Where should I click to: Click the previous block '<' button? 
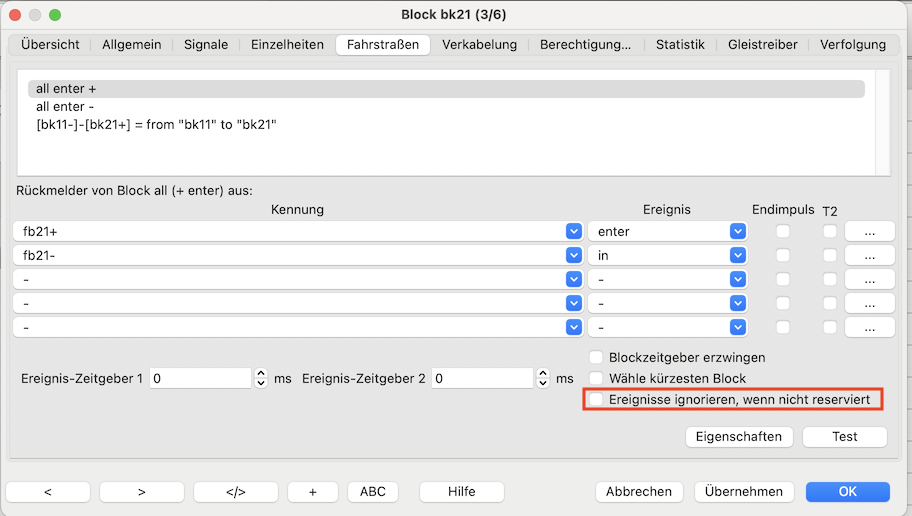(48, 492)
